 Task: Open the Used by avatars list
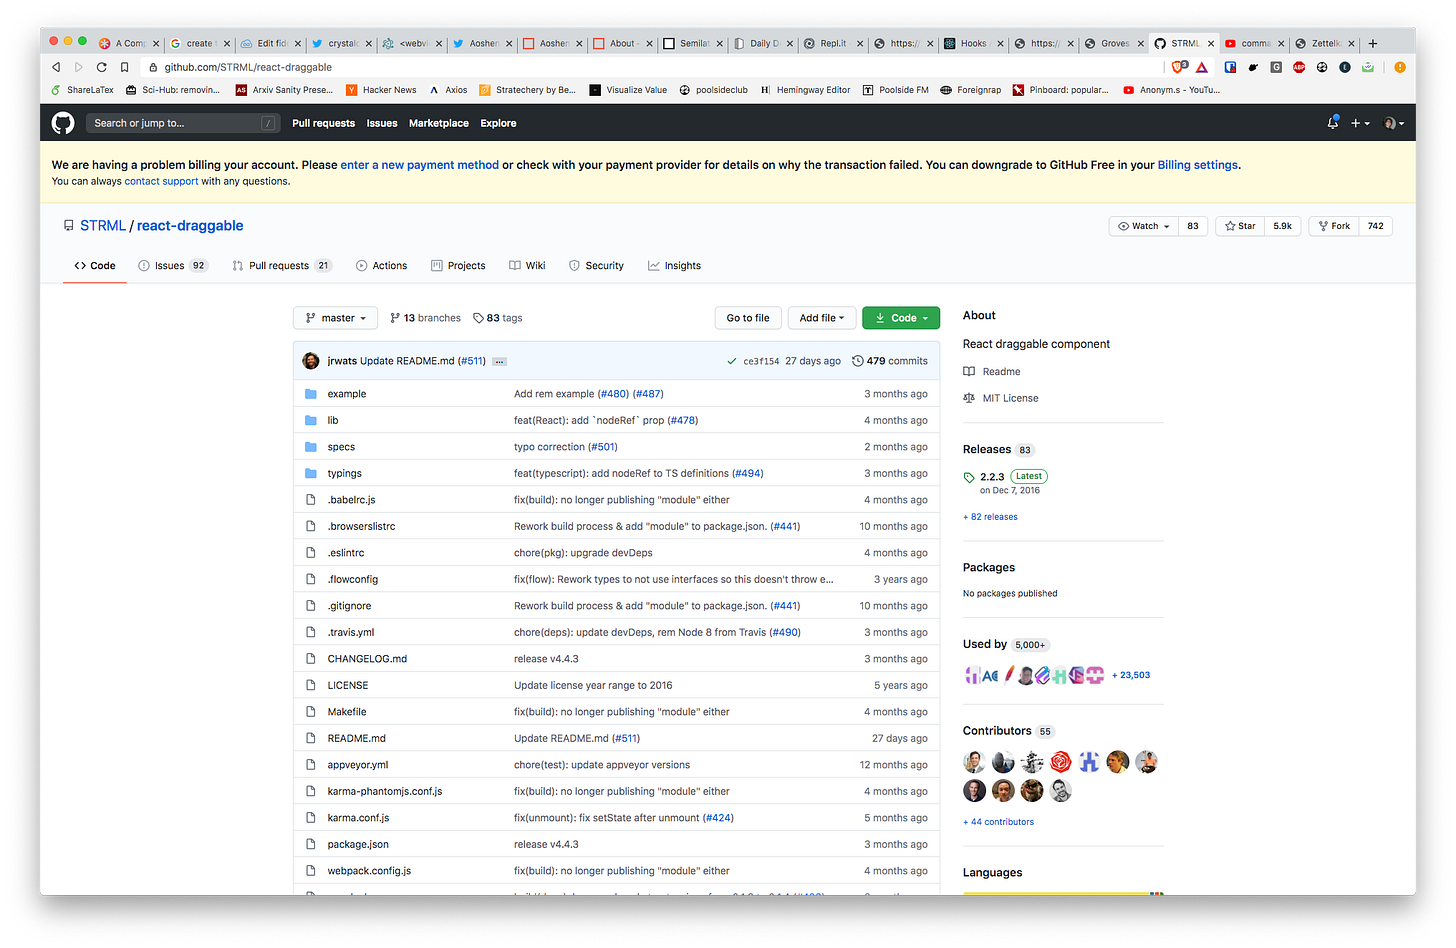pyautogui.click(x=1034, y=675)
